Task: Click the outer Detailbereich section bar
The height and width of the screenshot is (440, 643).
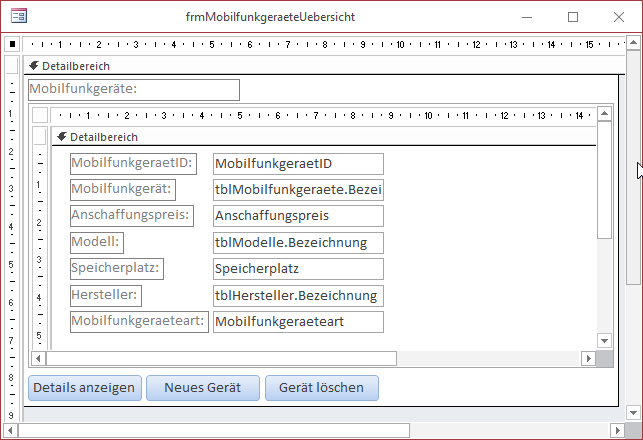Action: tap(324, 66)
